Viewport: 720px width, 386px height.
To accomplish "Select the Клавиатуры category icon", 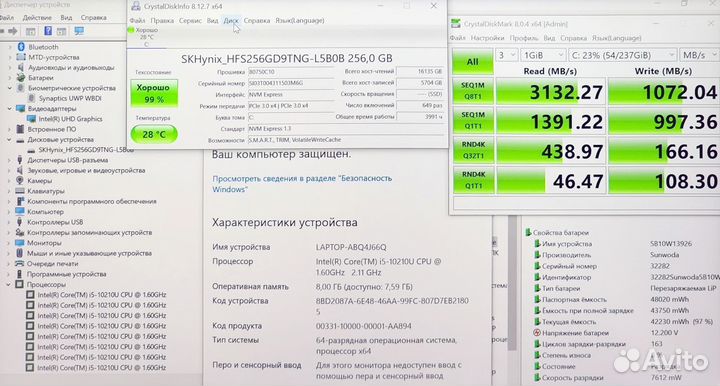I will point(20,191).
